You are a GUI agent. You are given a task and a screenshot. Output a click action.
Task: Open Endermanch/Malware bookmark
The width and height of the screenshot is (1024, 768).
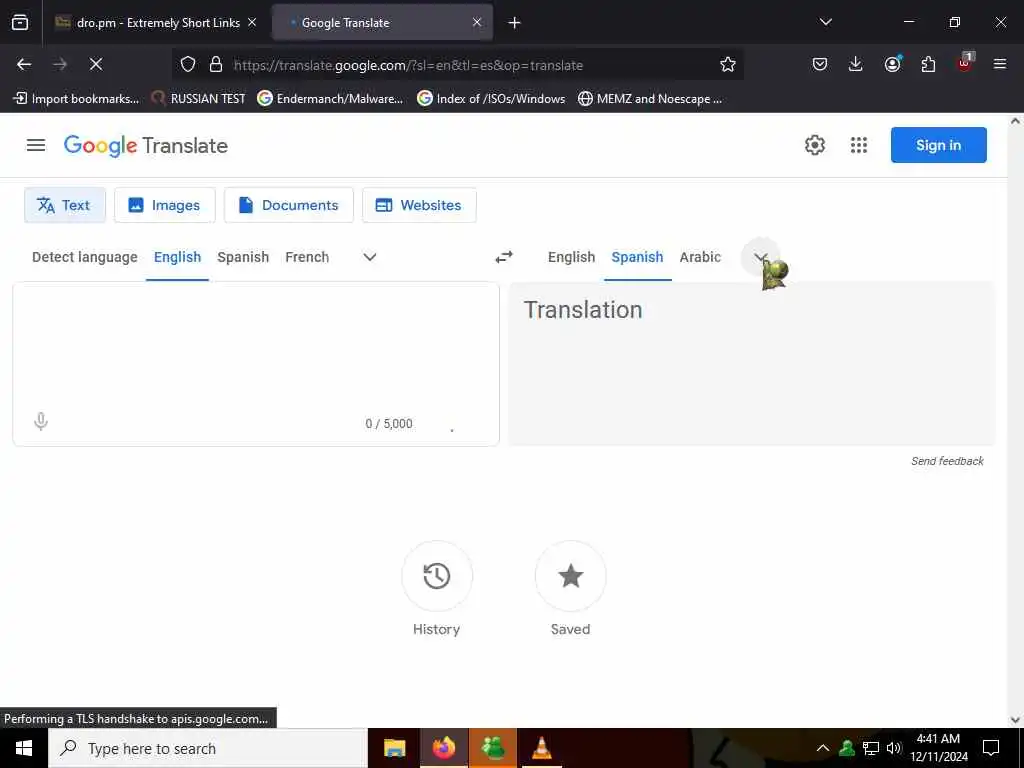pos(330,99)
